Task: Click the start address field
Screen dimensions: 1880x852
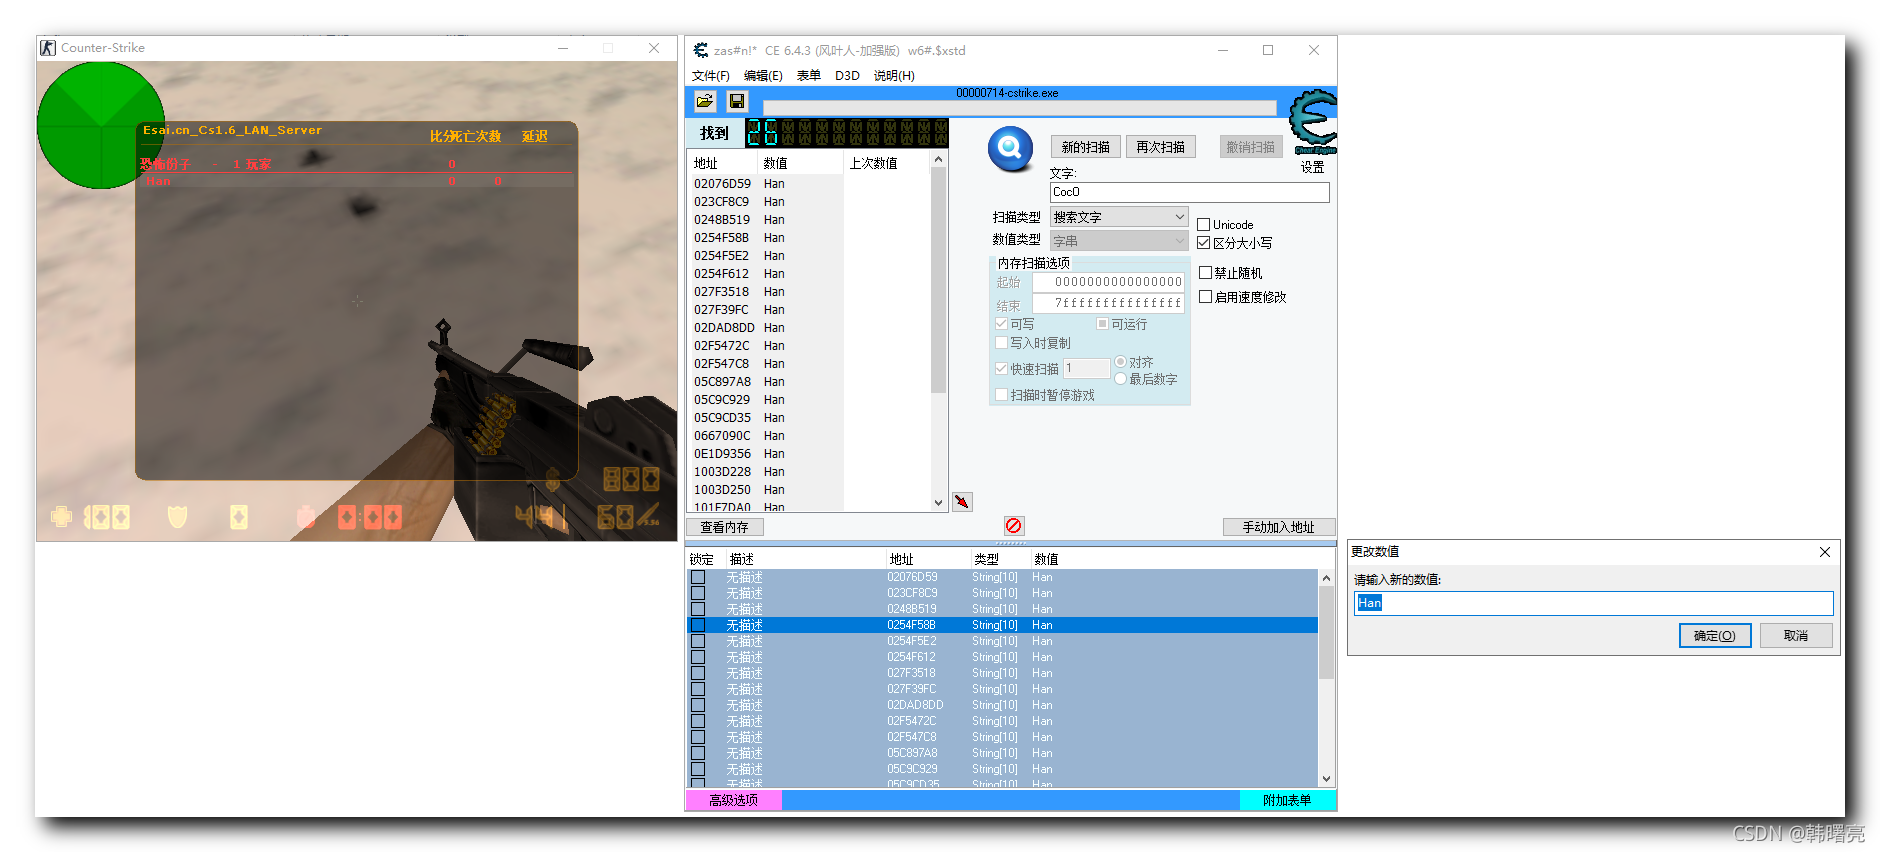Action: coord(1108,282)
